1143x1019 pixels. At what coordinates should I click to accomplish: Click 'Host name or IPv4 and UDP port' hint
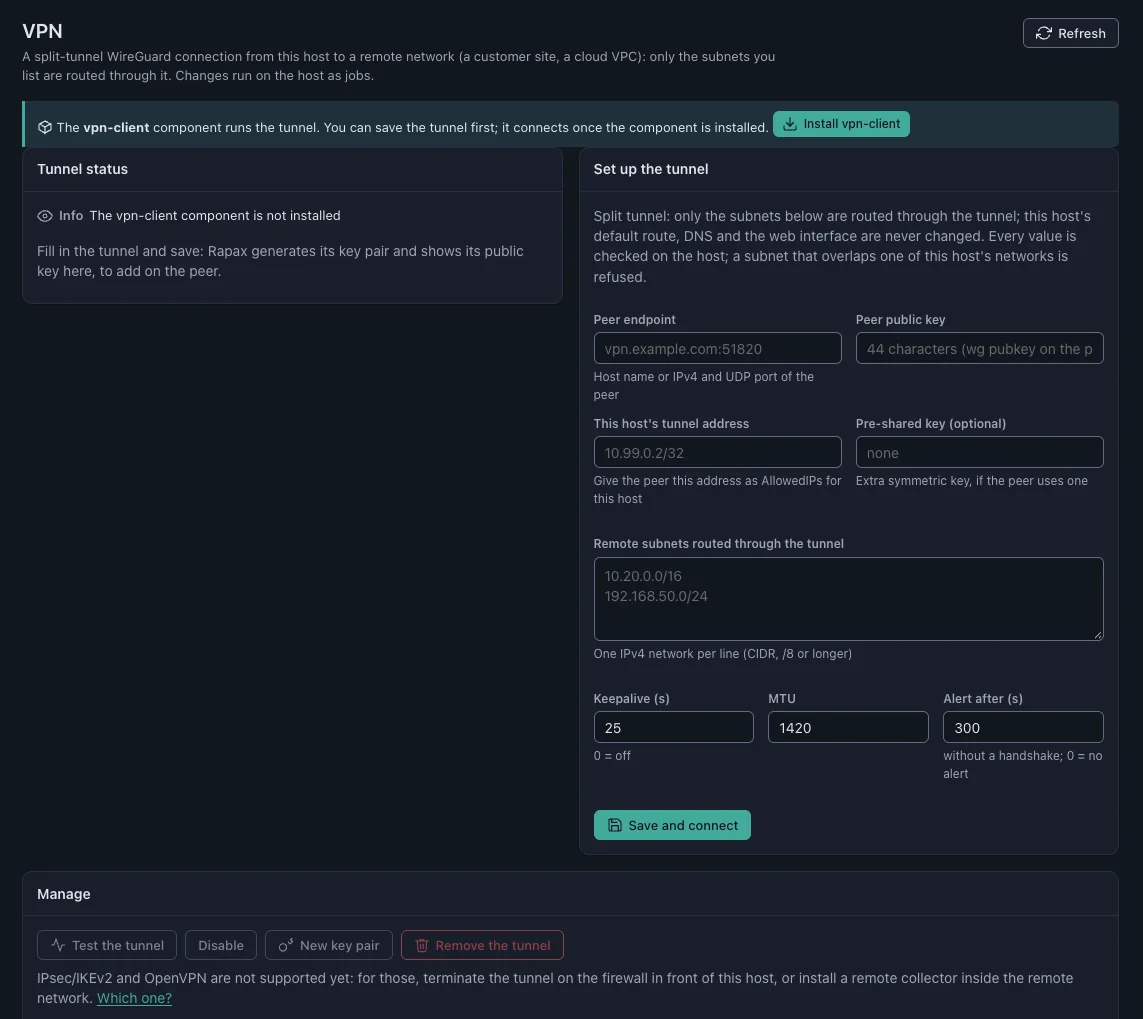(703, 386)
